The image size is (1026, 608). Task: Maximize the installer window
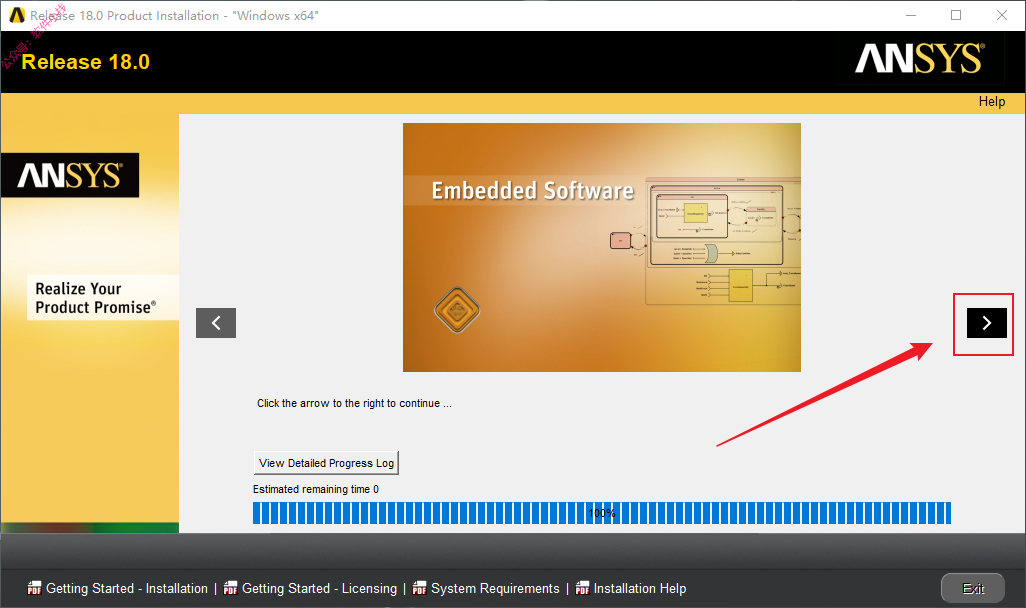pos(956,15)
